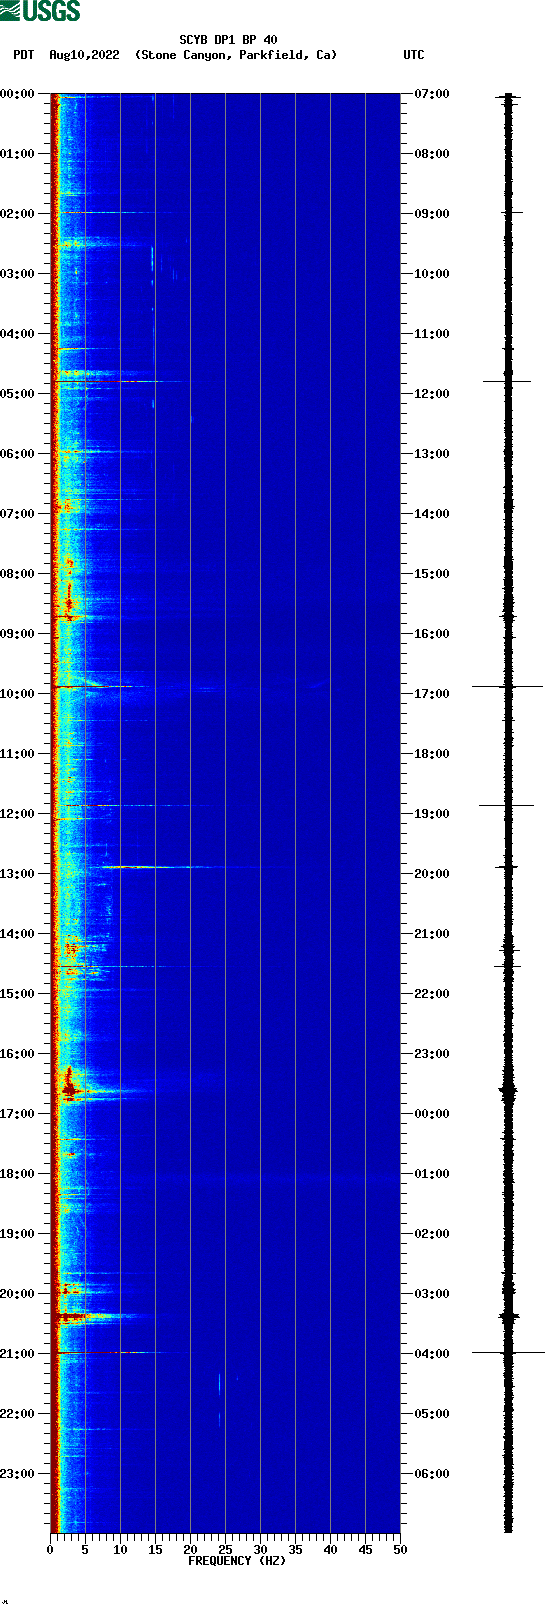Click the 06:00 UTC time label

(x=432, y=1474)
